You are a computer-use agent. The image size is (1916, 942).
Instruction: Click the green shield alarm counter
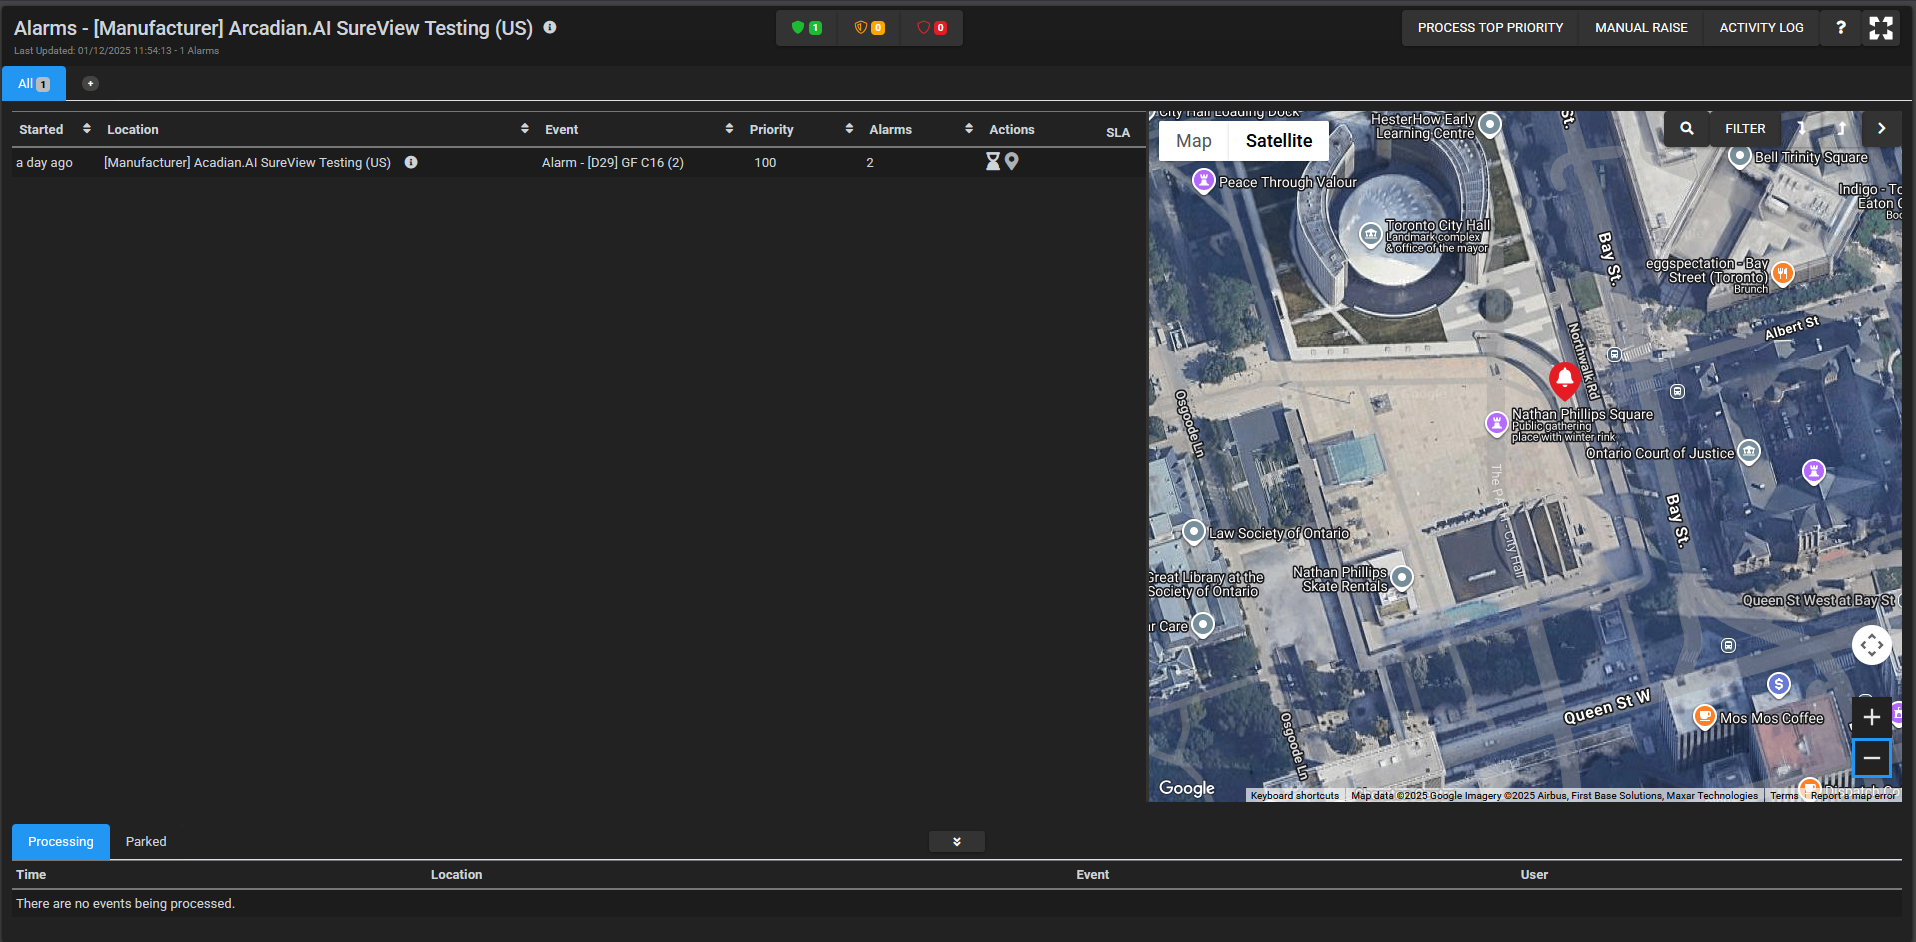tap(806, 27)
